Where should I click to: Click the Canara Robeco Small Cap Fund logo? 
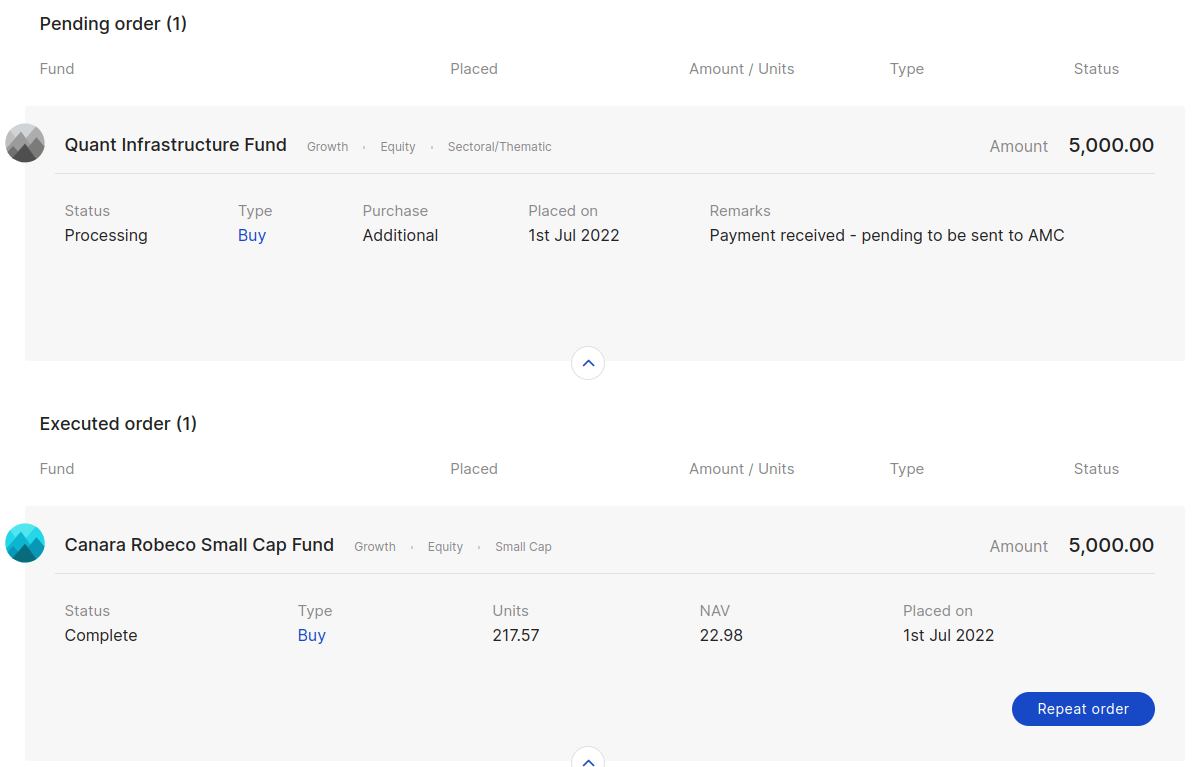click(x=25, y=543)
